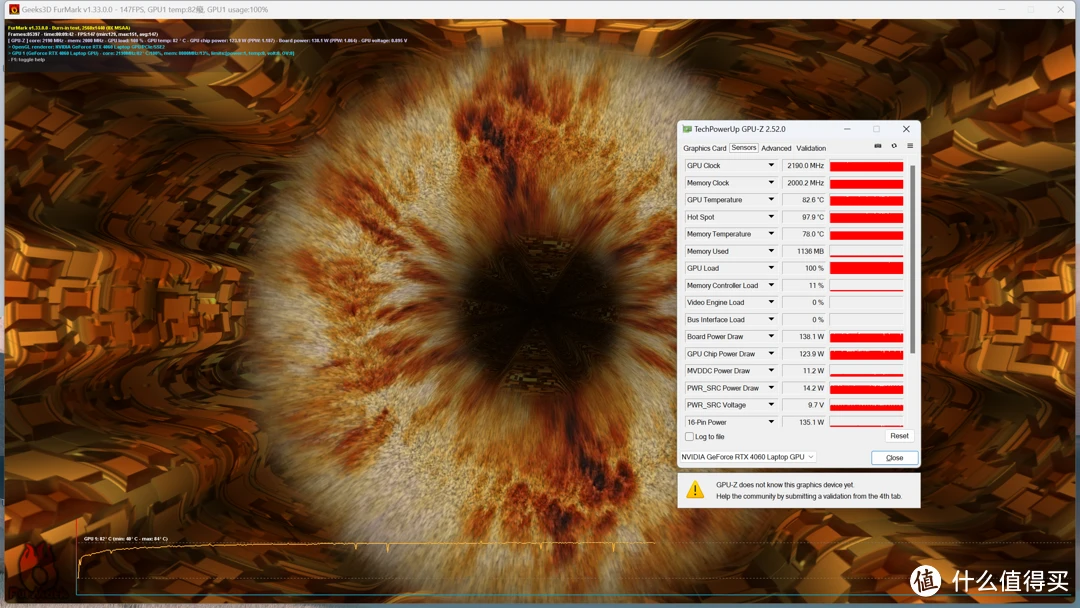This screenshot has height=608, width=1080.
Task: Click the sensors list vertical scrollbar
Action: click(911, 260)
